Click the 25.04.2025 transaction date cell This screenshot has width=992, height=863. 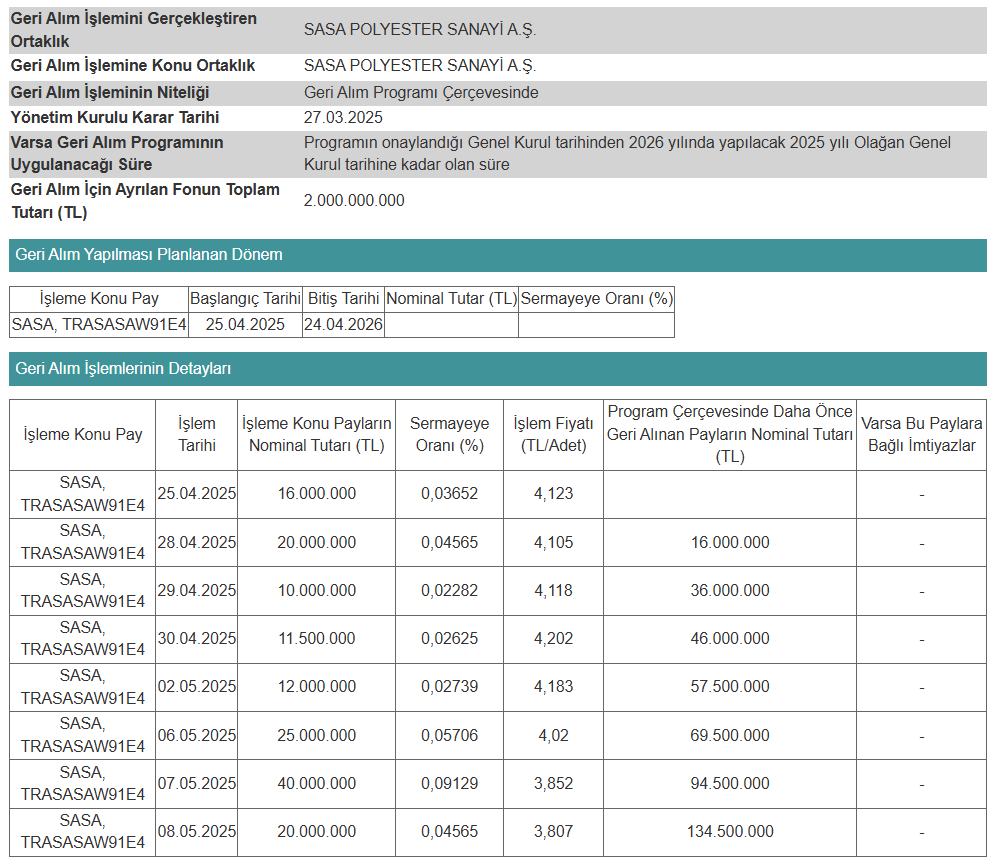point(196,494)
